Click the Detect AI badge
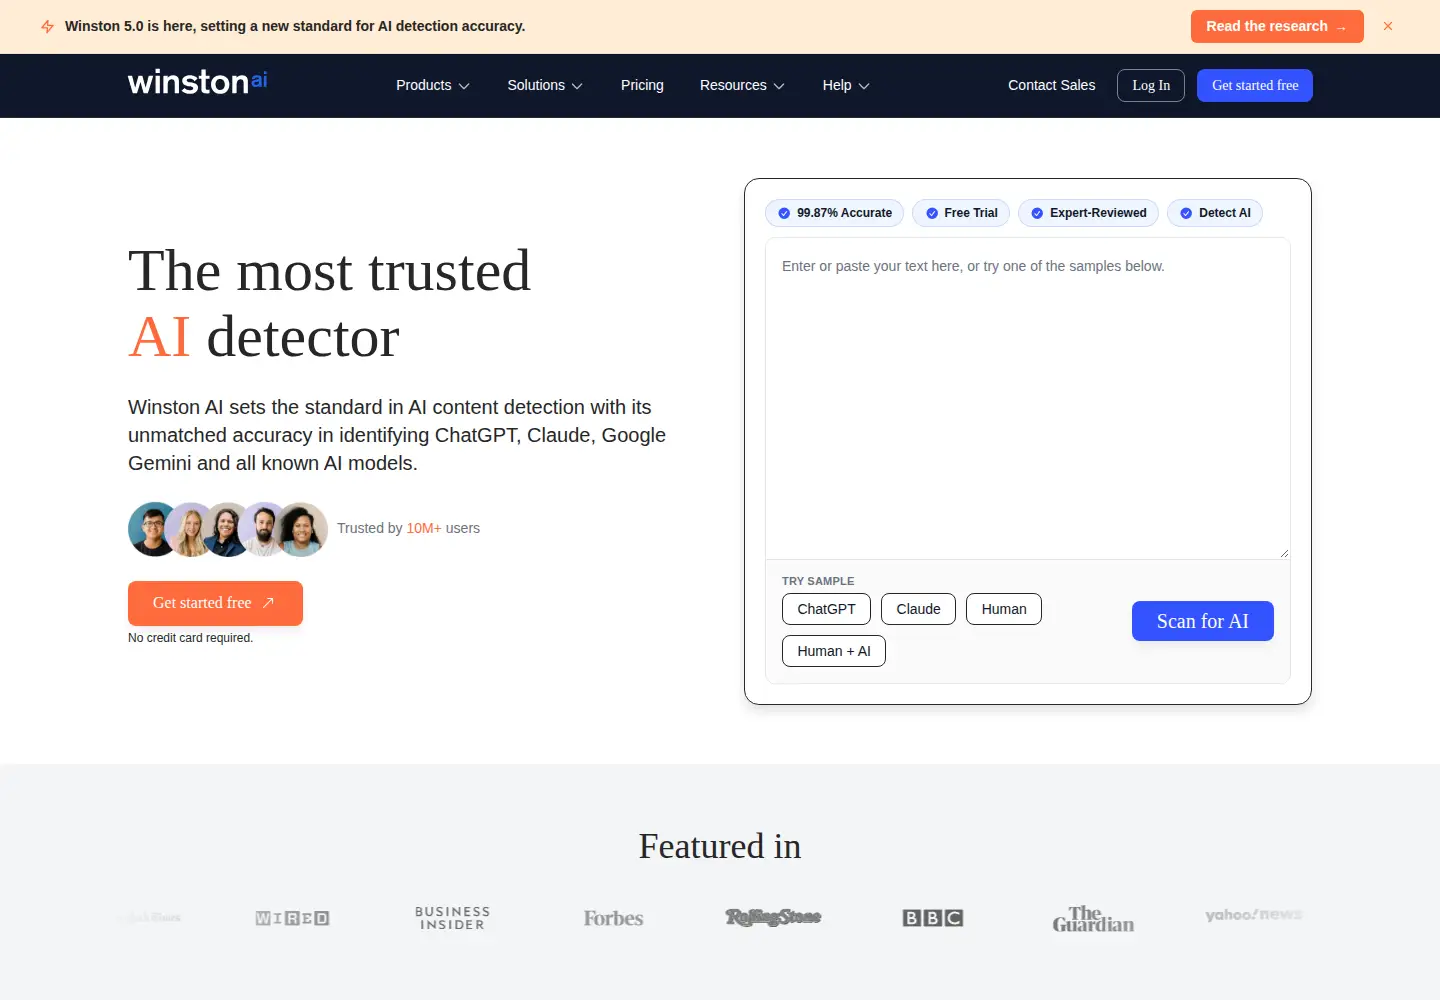The width and height of the screenshot is (1440, 1000). coord(1215,213)
